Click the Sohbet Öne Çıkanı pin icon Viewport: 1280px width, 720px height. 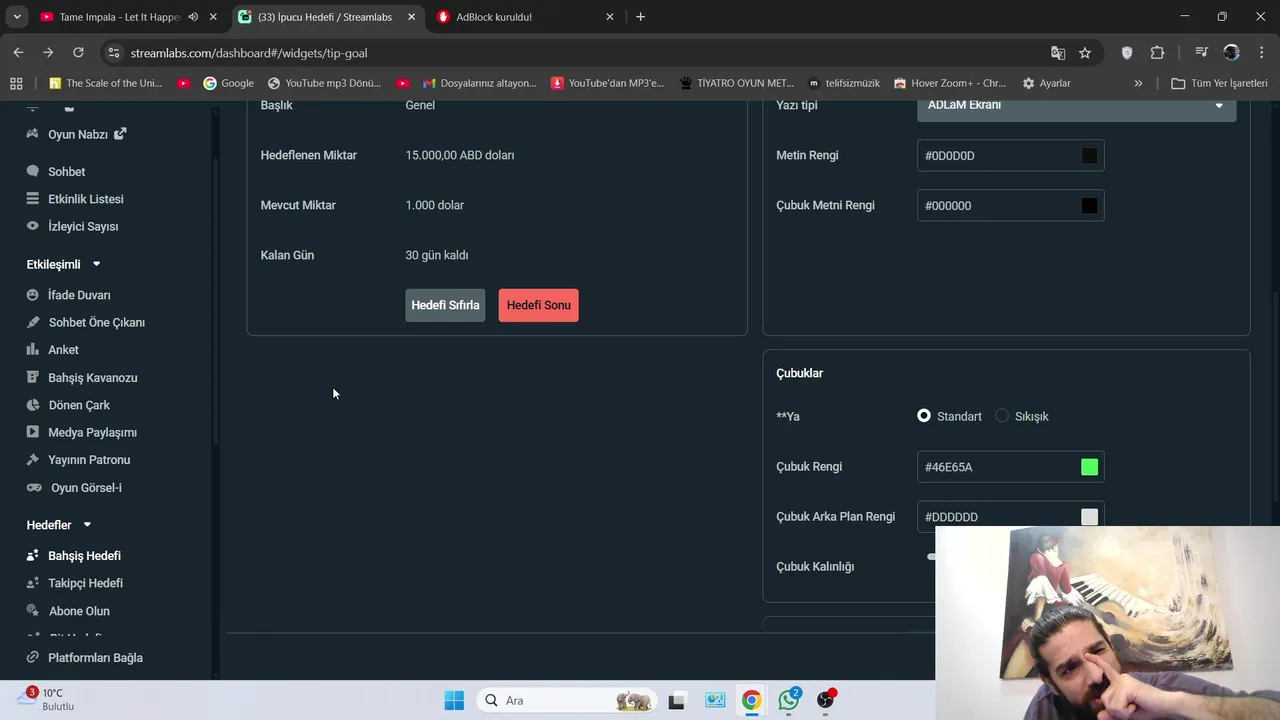[x=33, y=322]
